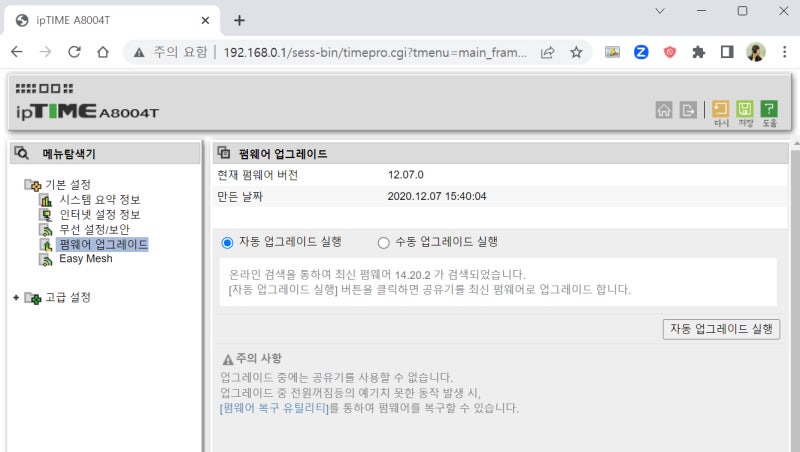Click the 메뉴탐색기 panel header

(x=105, y=153)
